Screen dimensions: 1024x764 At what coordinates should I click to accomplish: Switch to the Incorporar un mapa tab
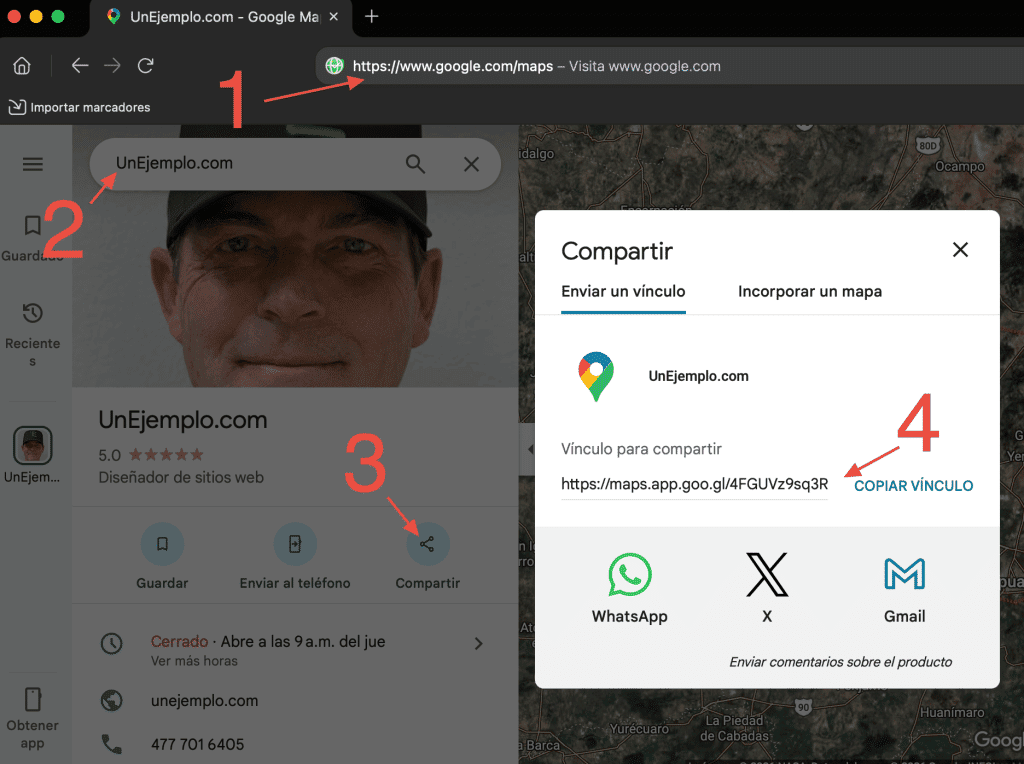click(x=809, y=291)
